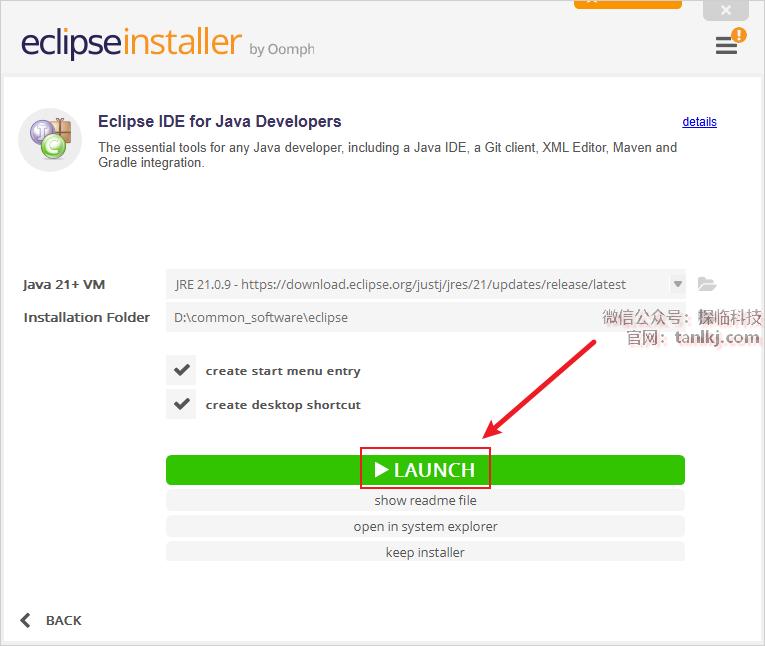Click the product description text

(x=387, y=155)
